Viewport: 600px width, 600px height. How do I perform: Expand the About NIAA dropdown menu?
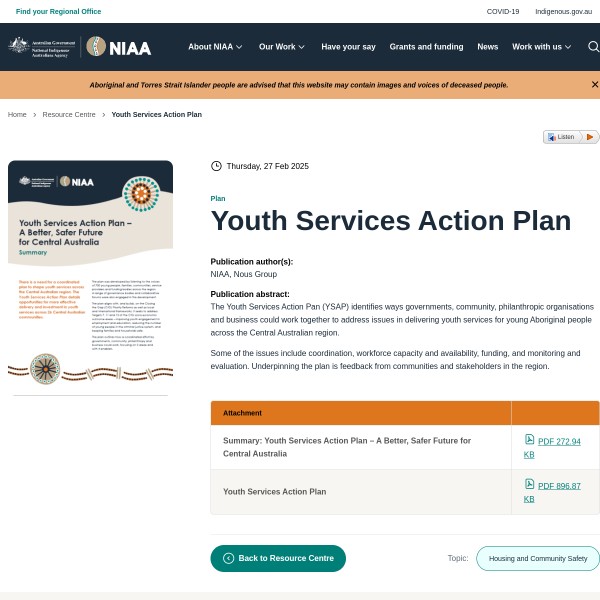215,47
